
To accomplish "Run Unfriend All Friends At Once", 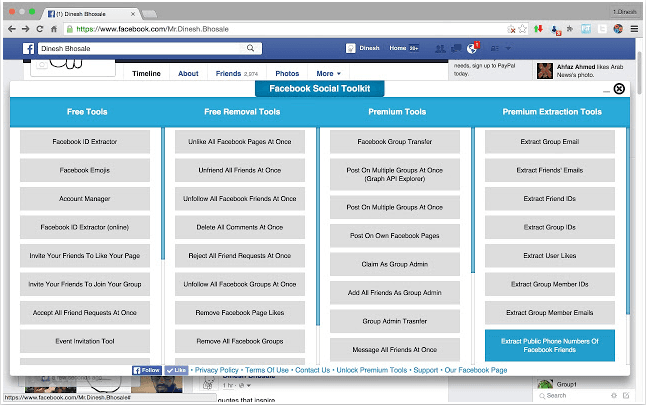I will (240, 170).
